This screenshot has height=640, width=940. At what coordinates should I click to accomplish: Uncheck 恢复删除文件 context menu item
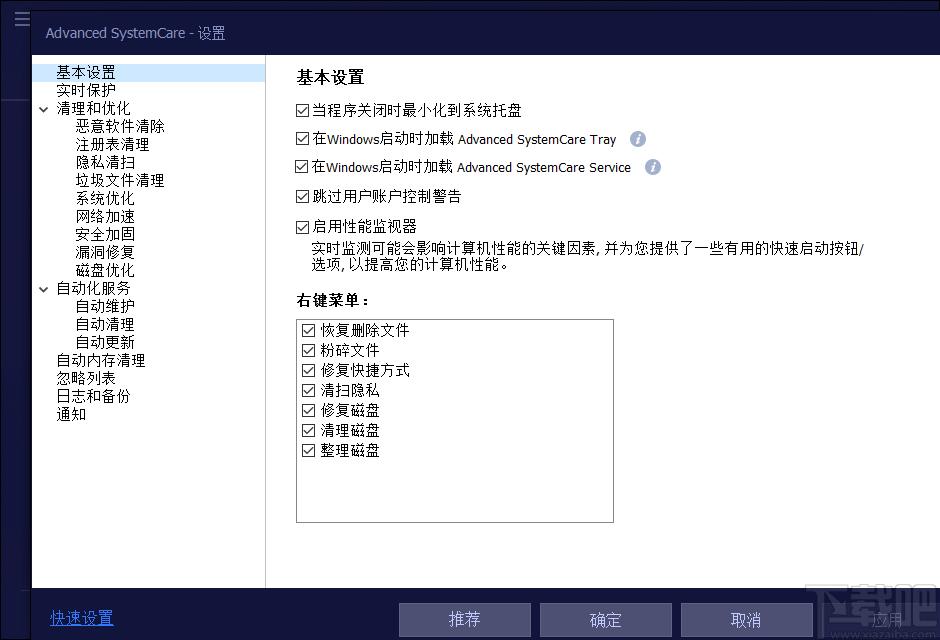[x=308, y=330]
